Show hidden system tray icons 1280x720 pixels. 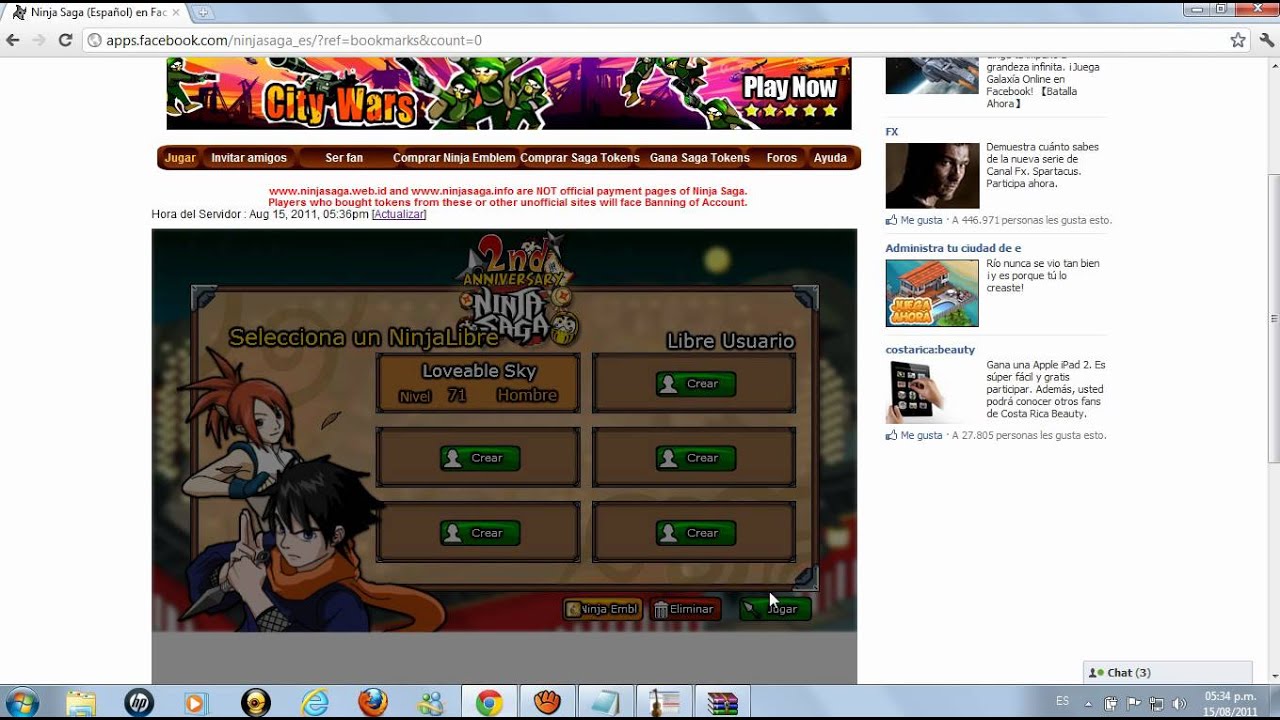(x=1091, y=703)
